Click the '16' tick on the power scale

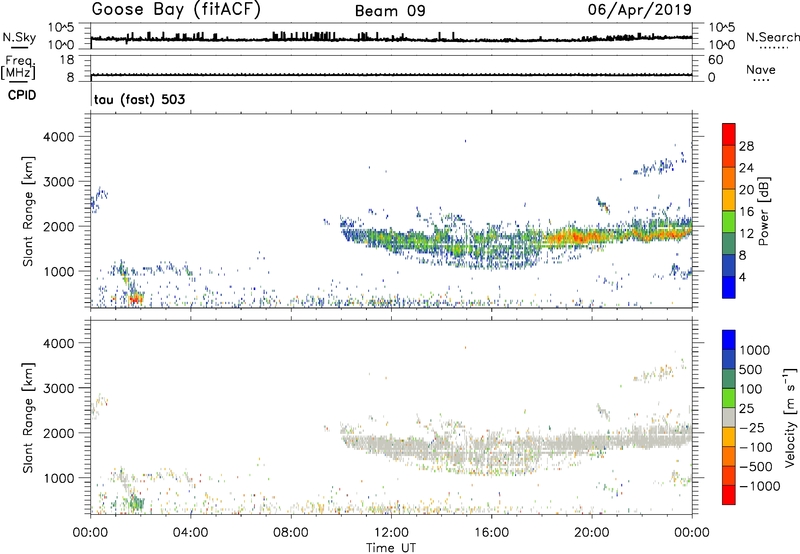pyautogui.click(x=746, y=212)
